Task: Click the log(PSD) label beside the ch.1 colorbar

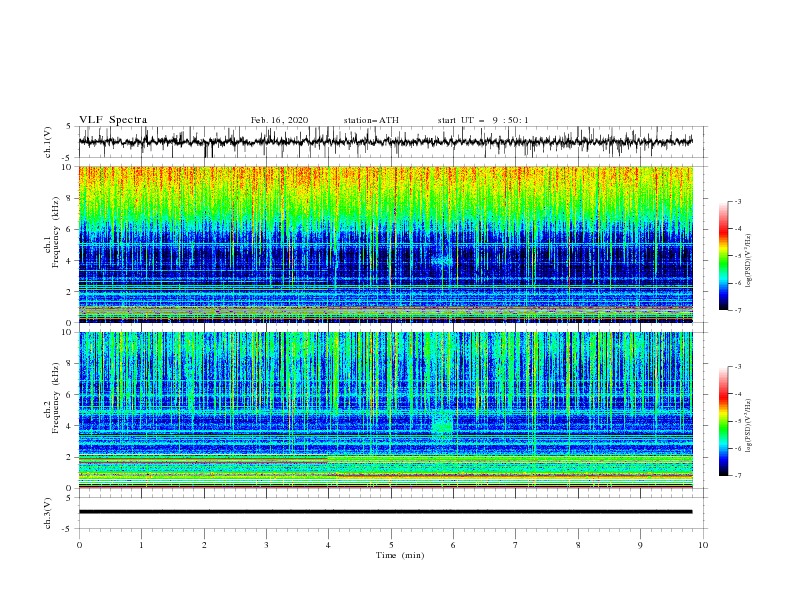Action: [x=749, y=260]
